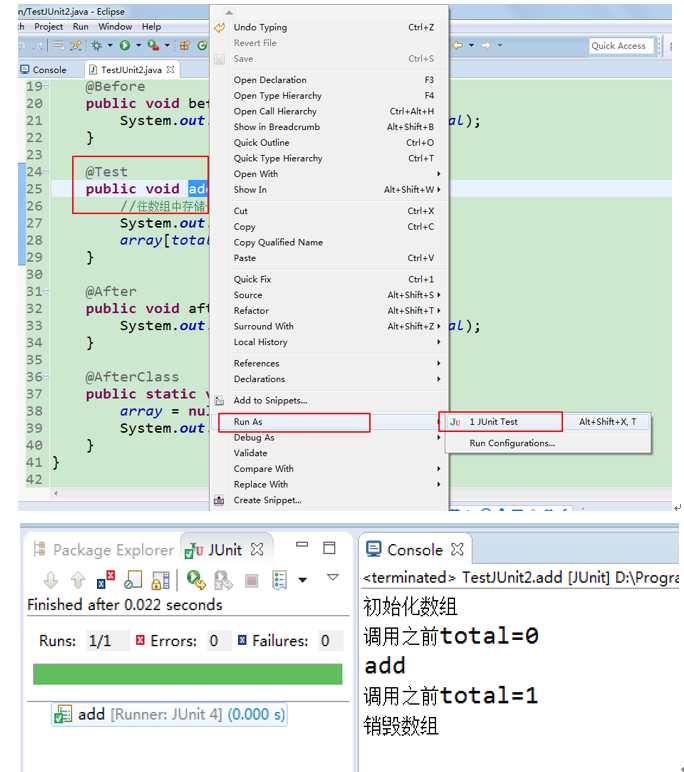Click the yellow Back navigation arrow
Image resolution: width=684 pixels, height=772 pixels.
(x=457, y=45)
